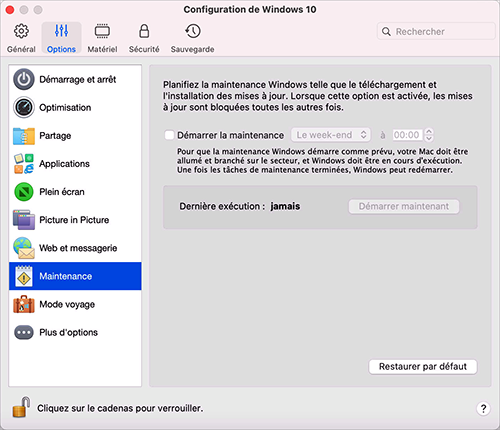Click the Web et messagerie globe icon
The height and width of the screenshot is (430, 500).
24,248
